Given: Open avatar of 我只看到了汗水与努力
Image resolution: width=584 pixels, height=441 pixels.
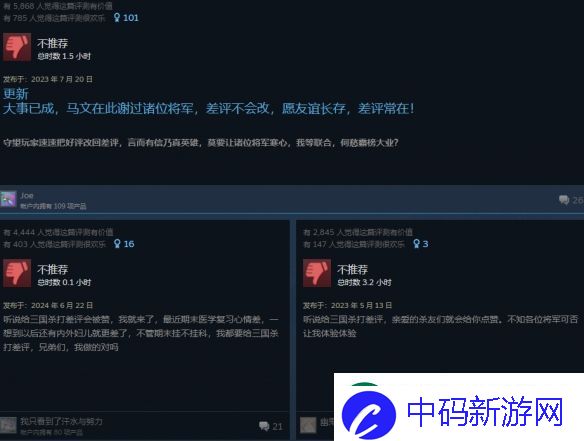Looking at the screenshot, I should (8, 425).
